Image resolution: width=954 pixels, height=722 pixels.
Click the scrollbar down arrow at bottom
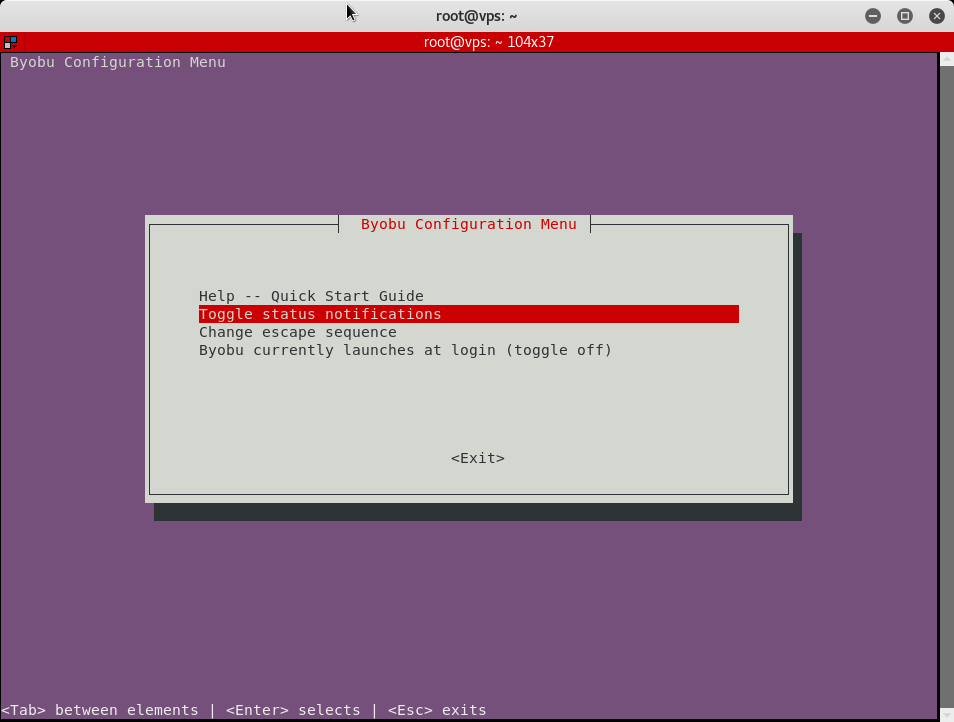point(947,715)
